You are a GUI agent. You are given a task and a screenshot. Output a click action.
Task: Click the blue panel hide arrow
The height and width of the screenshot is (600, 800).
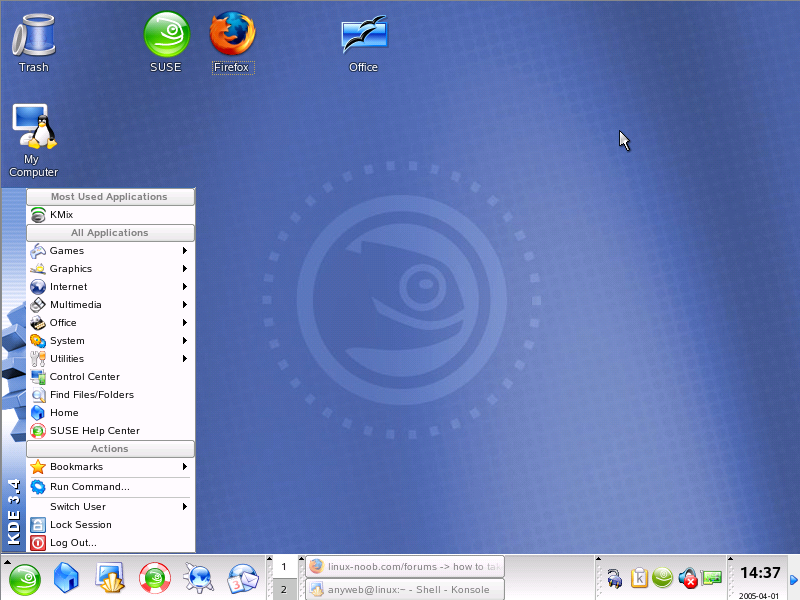[x=794, y=580]
